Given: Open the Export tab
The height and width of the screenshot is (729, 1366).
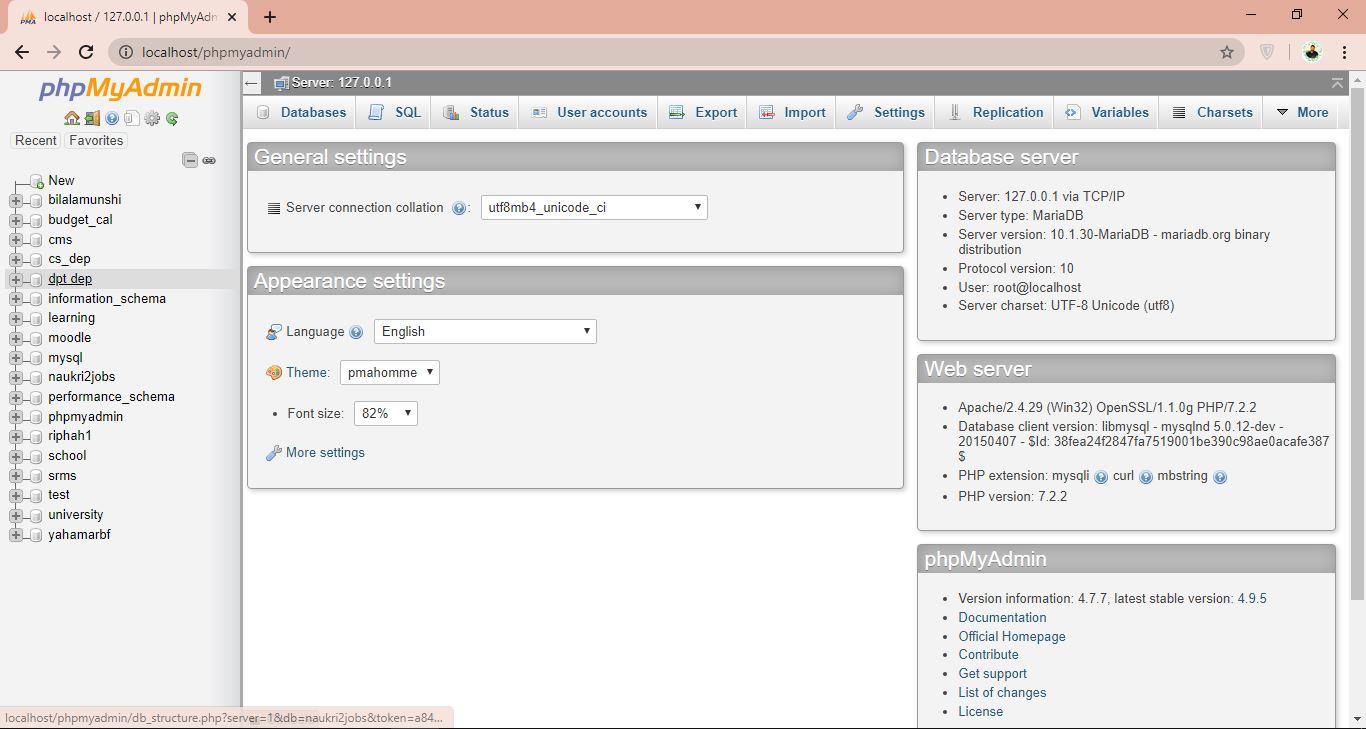Looking at the screenshot, I should [703, 113].
